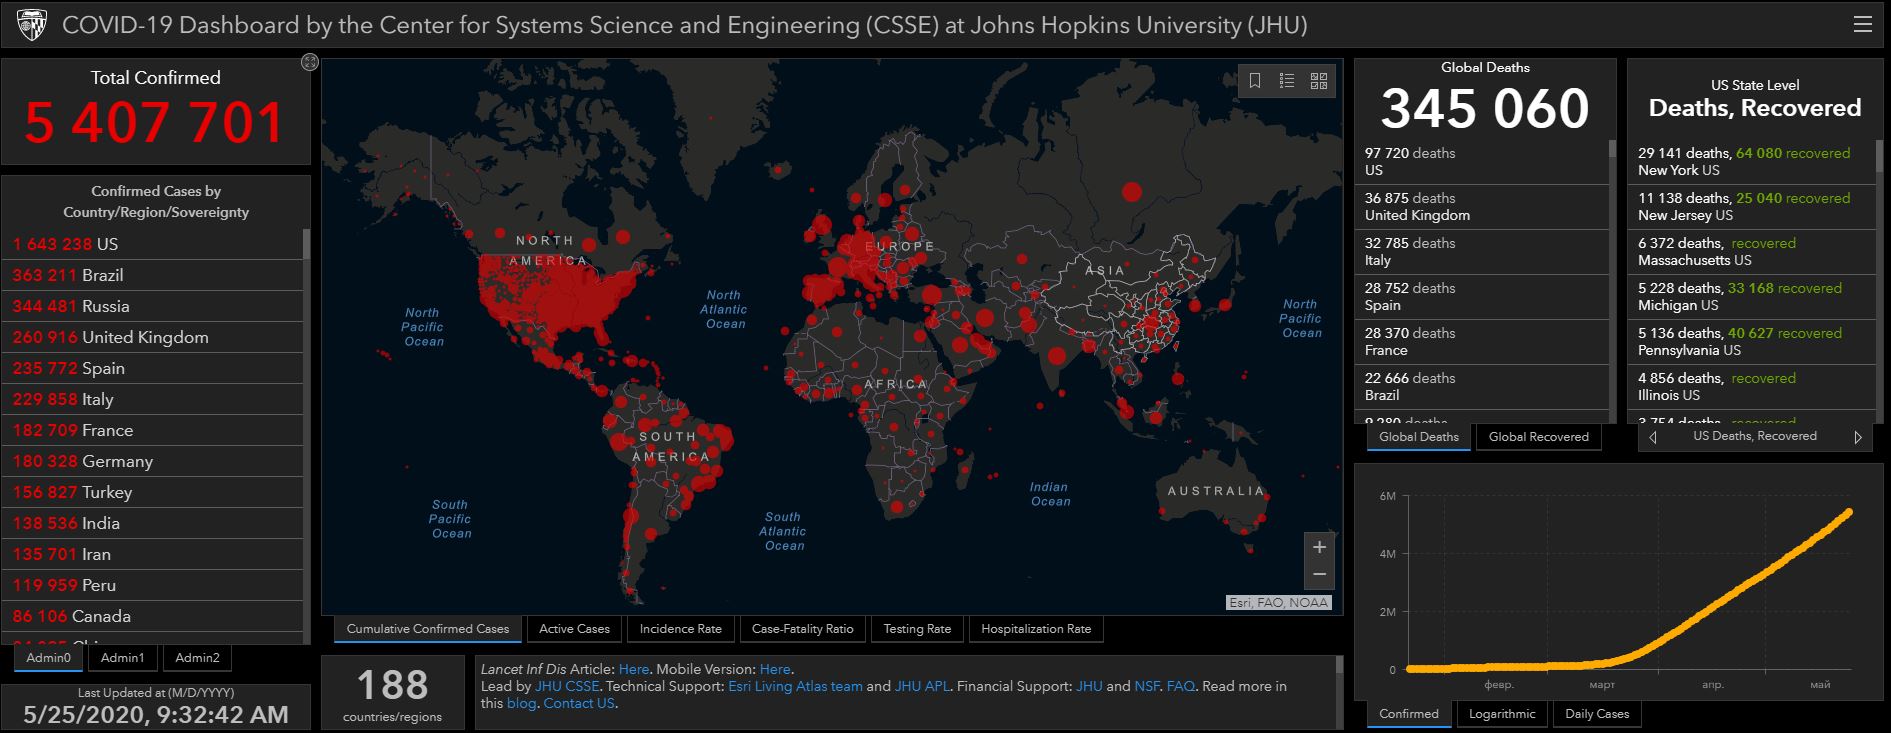Open the map bookmarks icon
The width and height of the screenshot is (1891, 733).
1255,81
